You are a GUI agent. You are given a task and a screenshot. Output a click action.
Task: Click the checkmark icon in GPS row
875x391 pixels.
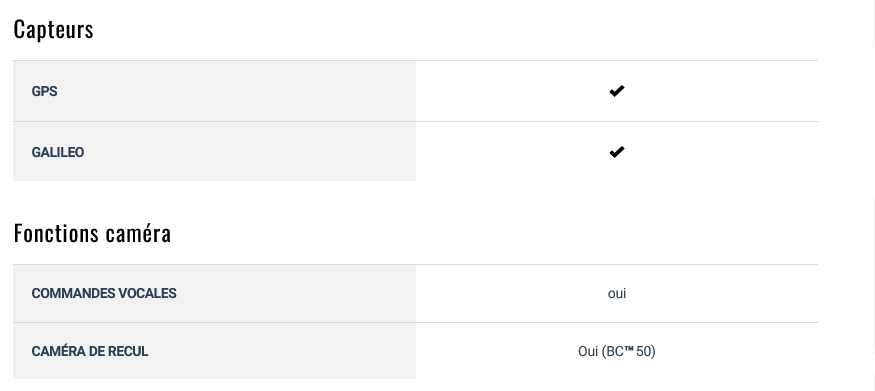617,91
